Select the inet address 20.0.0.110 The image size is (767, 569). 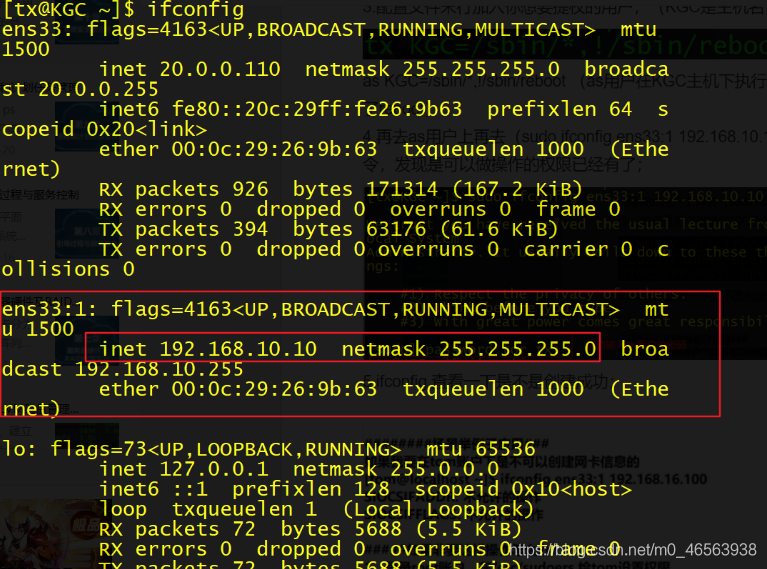point(220,69)
